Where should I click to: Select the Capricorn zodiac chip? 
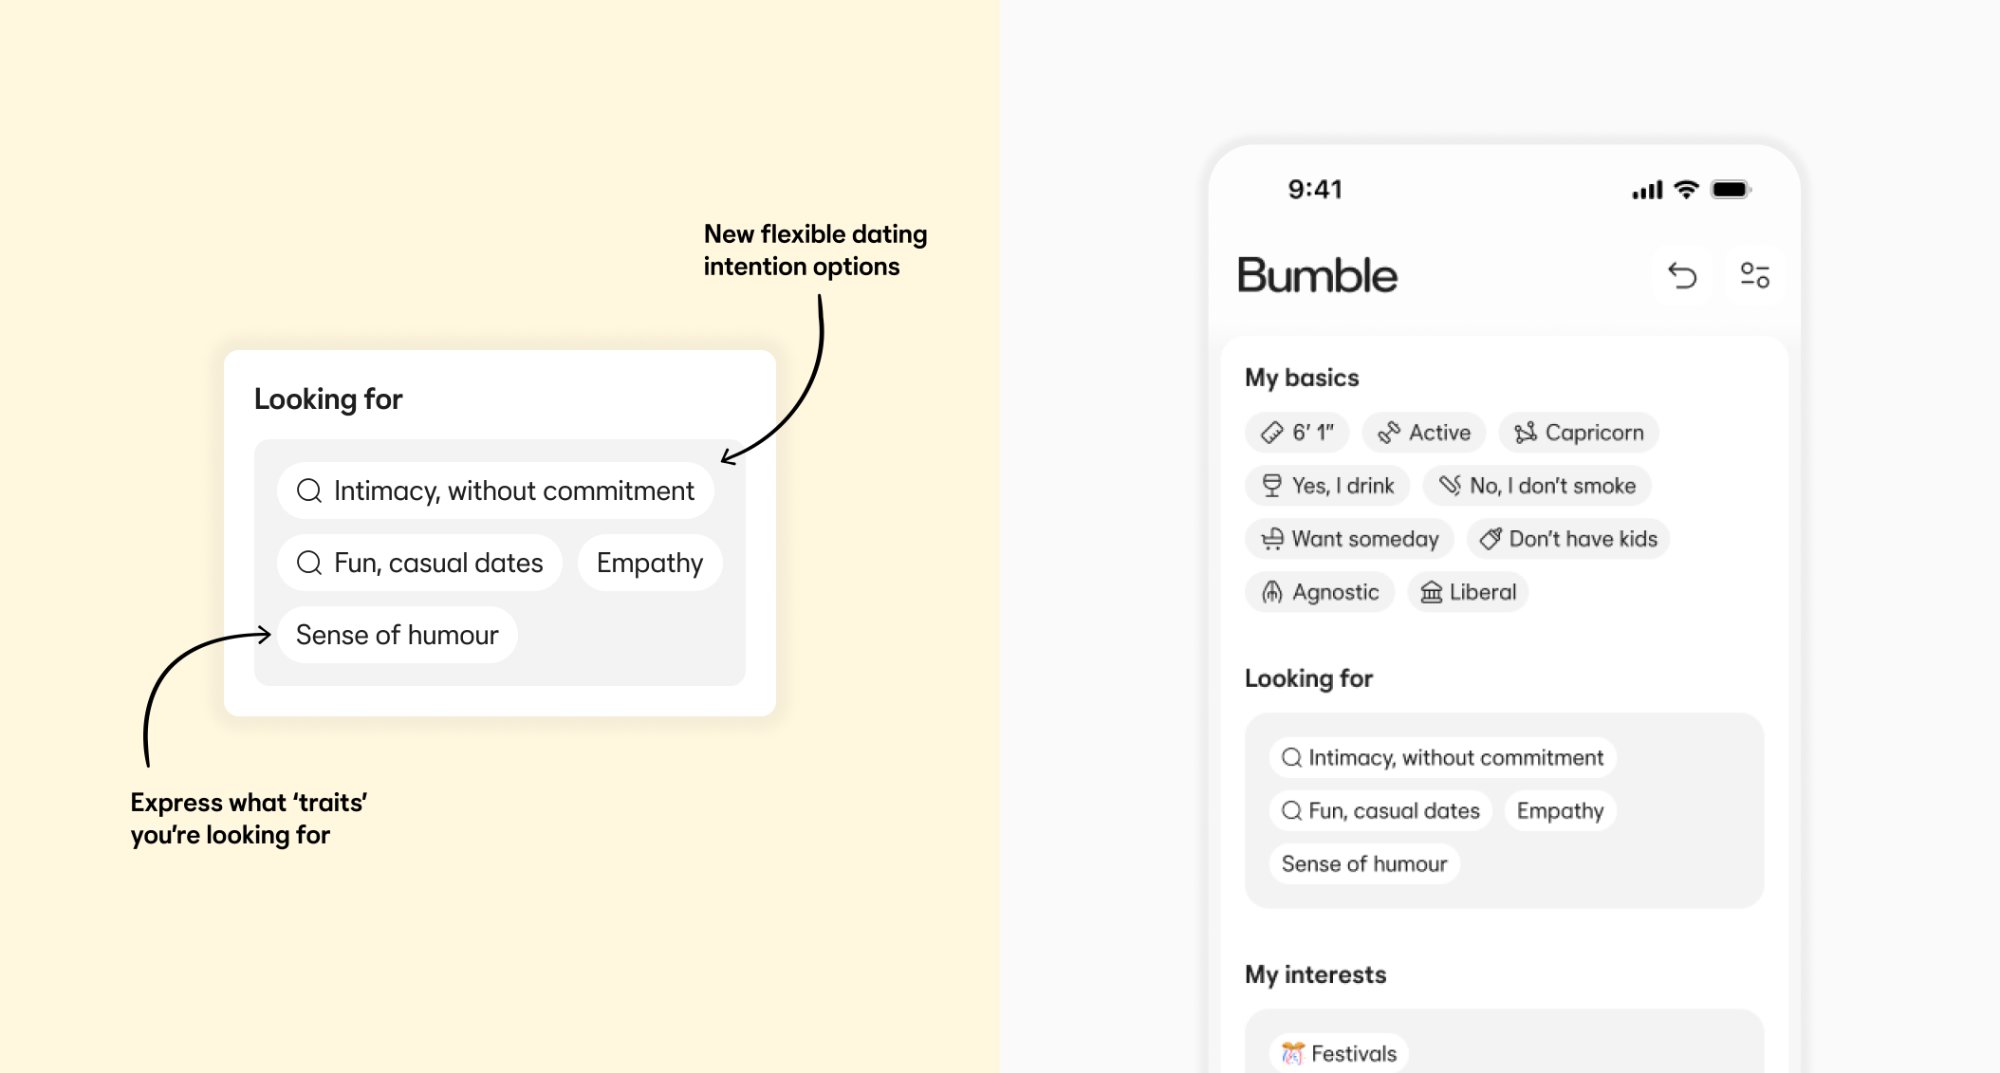(x=1578, y=433)
